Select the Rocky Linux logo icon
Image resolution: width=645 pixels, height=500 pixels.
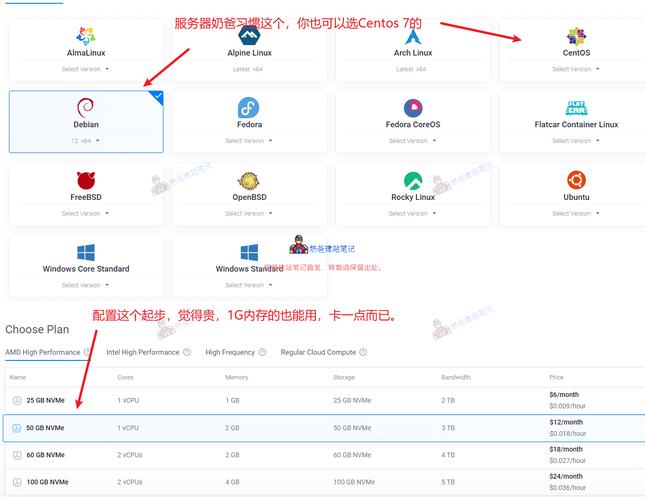pyautogui.click(x=413, y=181)
